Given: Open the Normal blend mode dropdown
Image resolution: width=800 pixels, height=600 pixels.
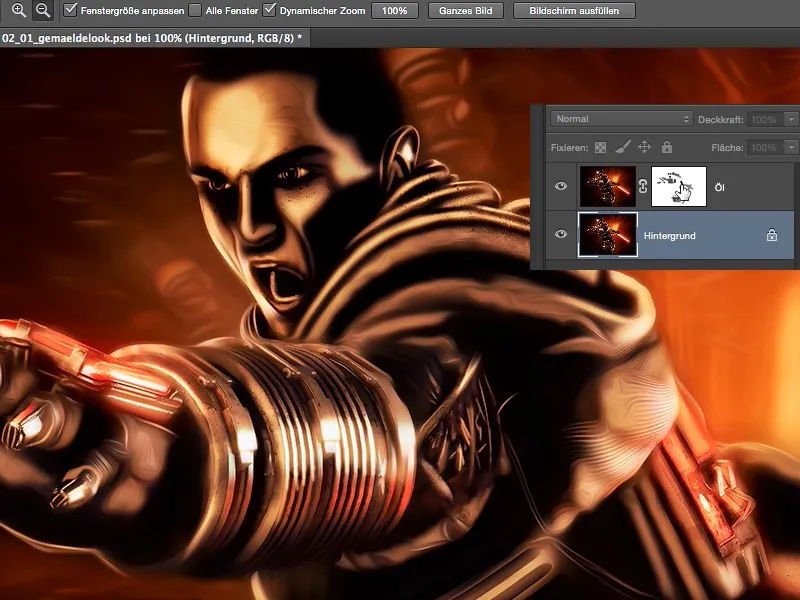Looking at the screenshot, I should coord(621,119).
